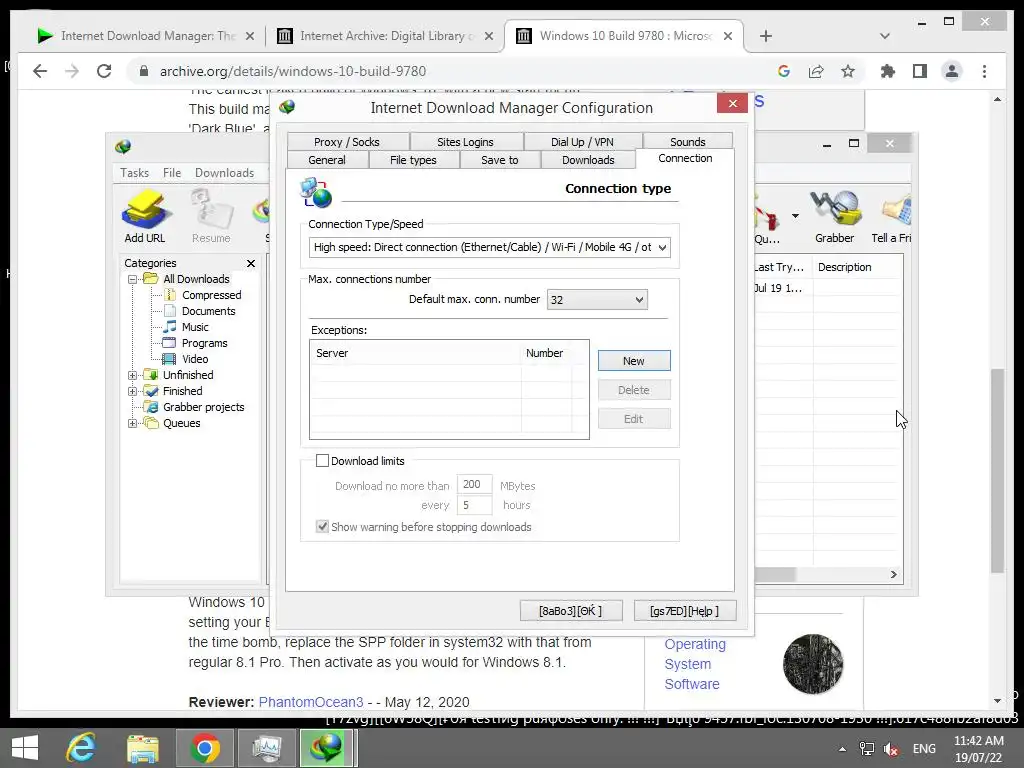Viewport: 1024px width, 768px height.
Task: Close the Categories panel
Action: tap(251, 263)
